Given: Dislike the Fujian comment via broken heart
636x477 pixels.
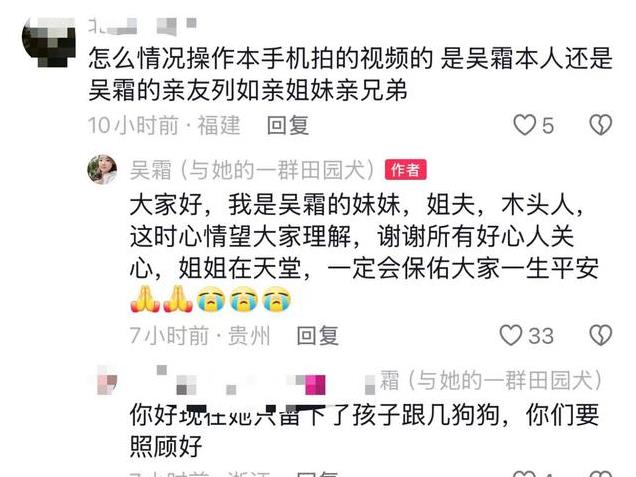Looking at the screenshot, I should coord(601,125).
